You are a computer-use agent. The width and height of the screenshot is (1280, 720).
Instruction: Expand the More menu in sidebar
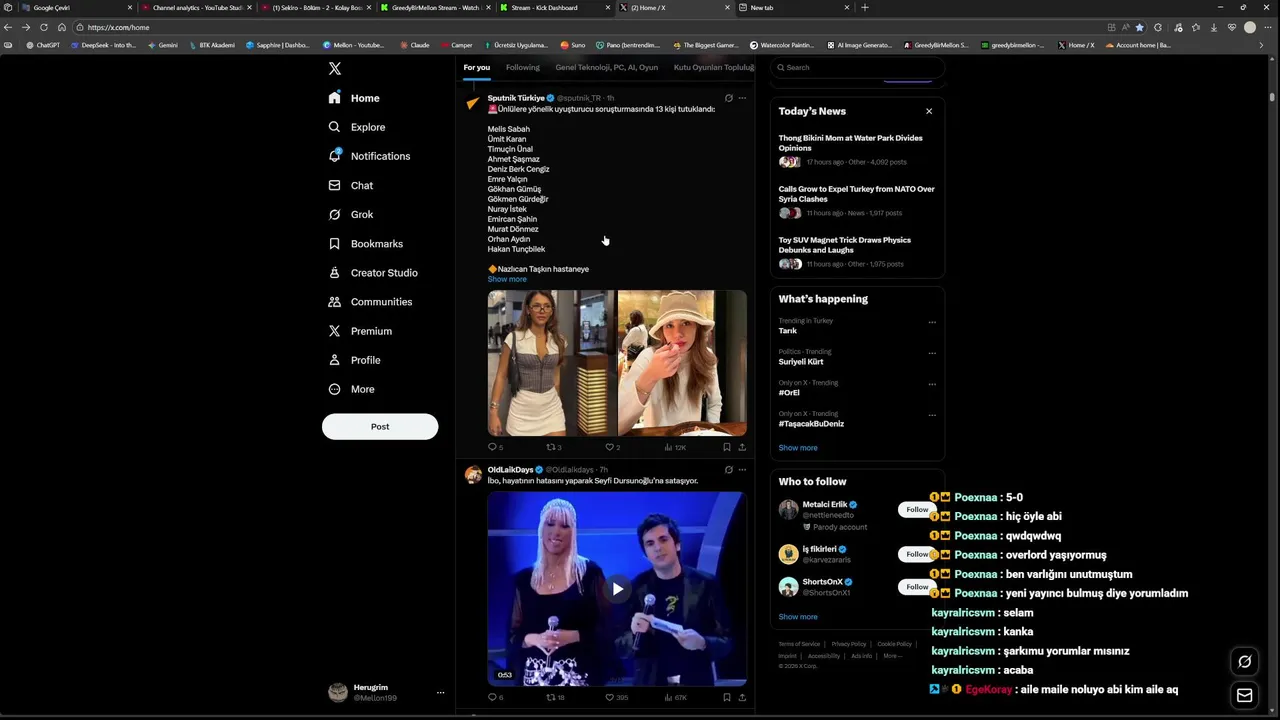pos(352,389)
